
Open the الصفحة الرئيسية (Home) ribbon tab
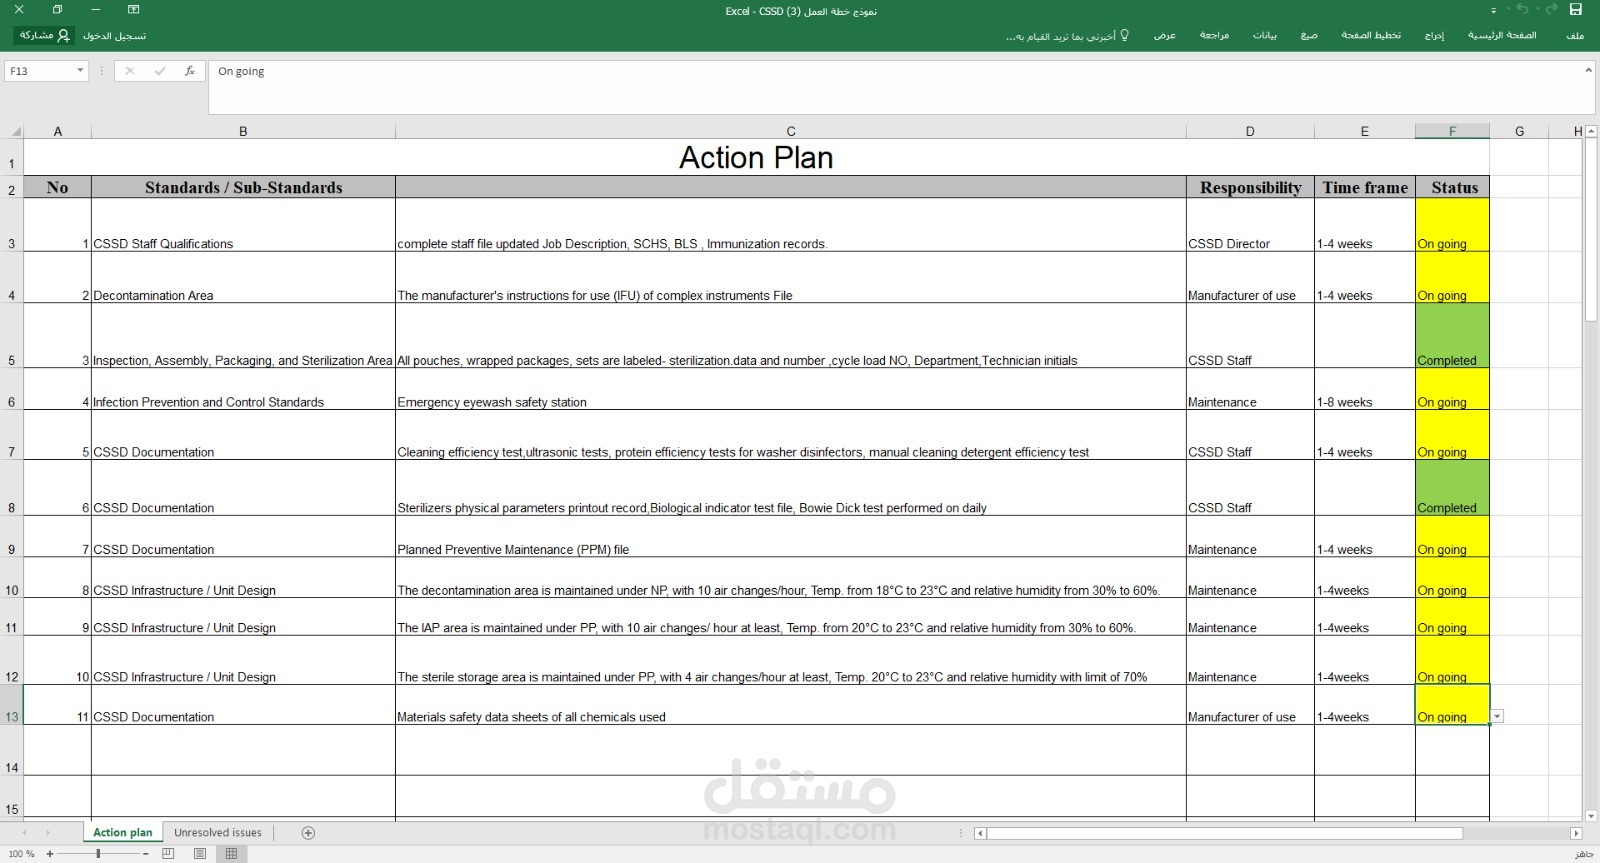point(1502,36)
